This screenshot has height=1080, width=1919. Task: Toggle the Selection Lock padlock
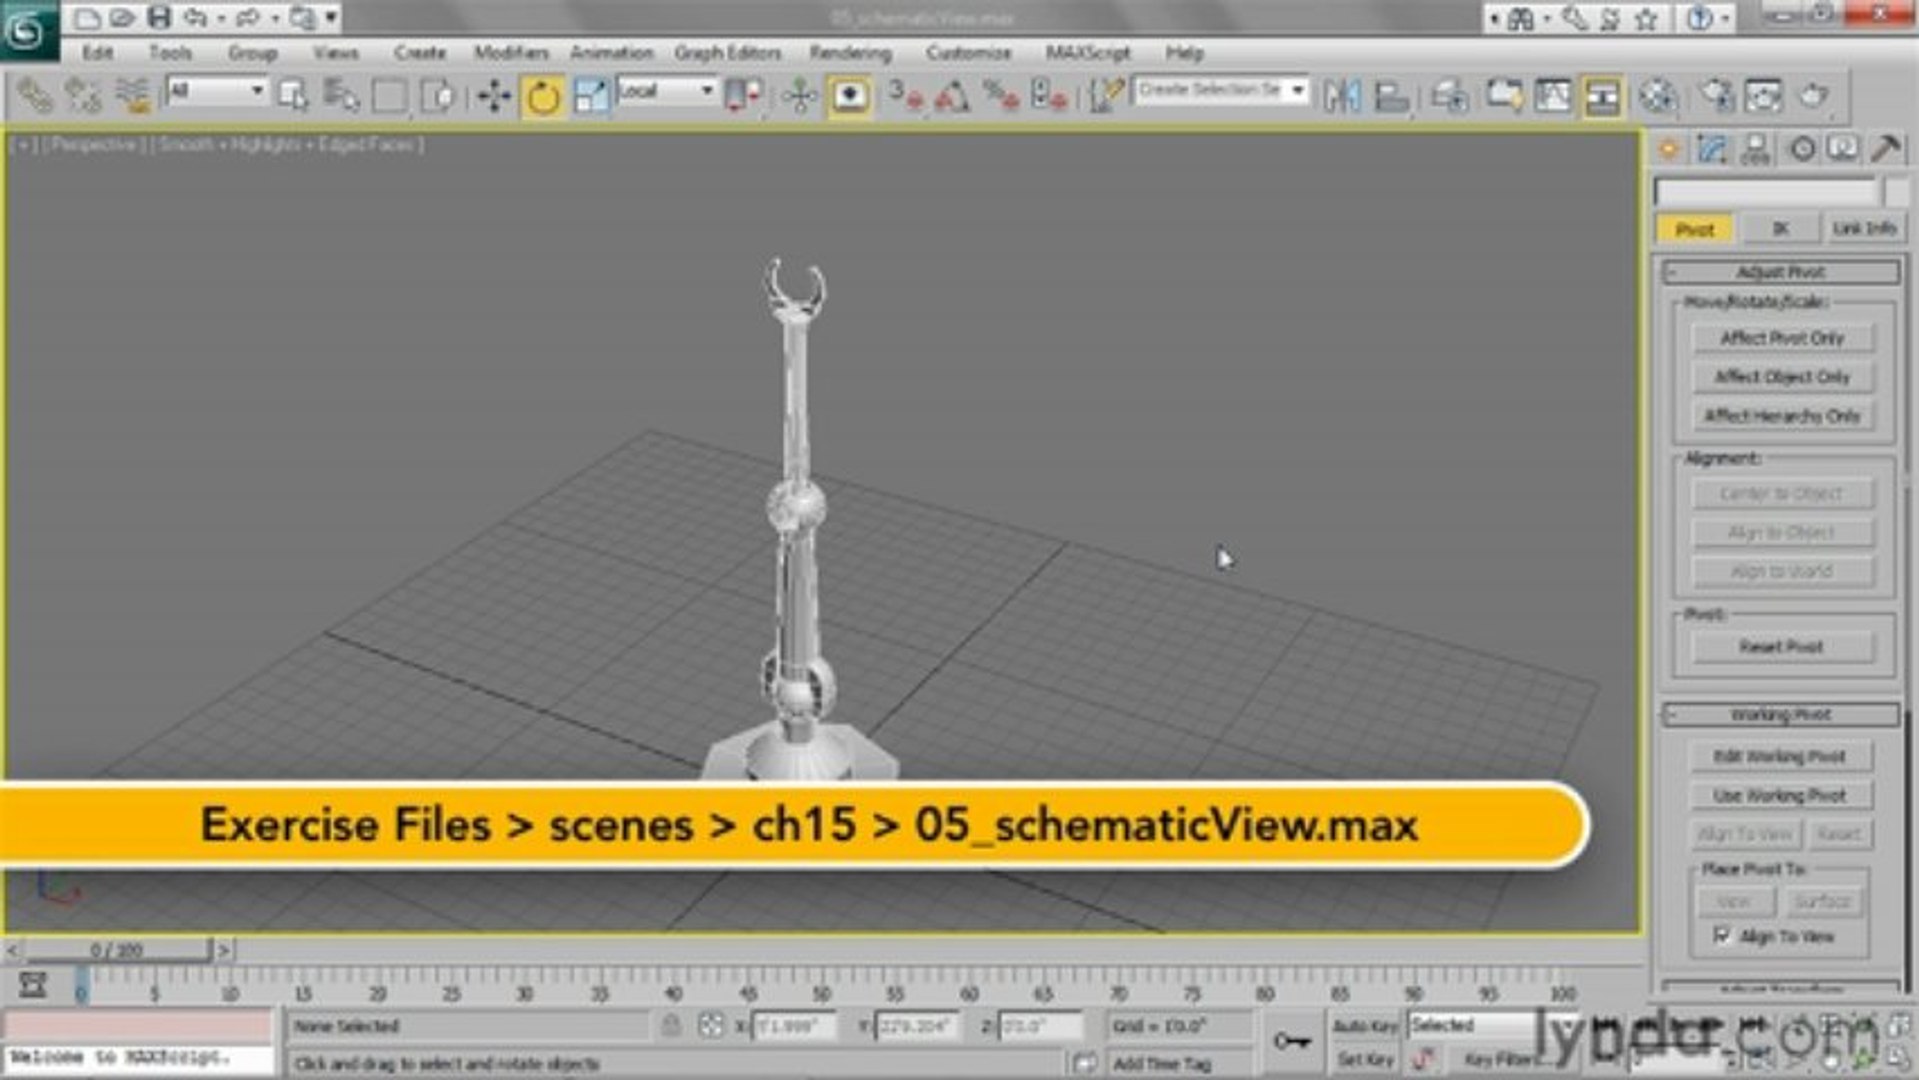tap(672, 1025)
